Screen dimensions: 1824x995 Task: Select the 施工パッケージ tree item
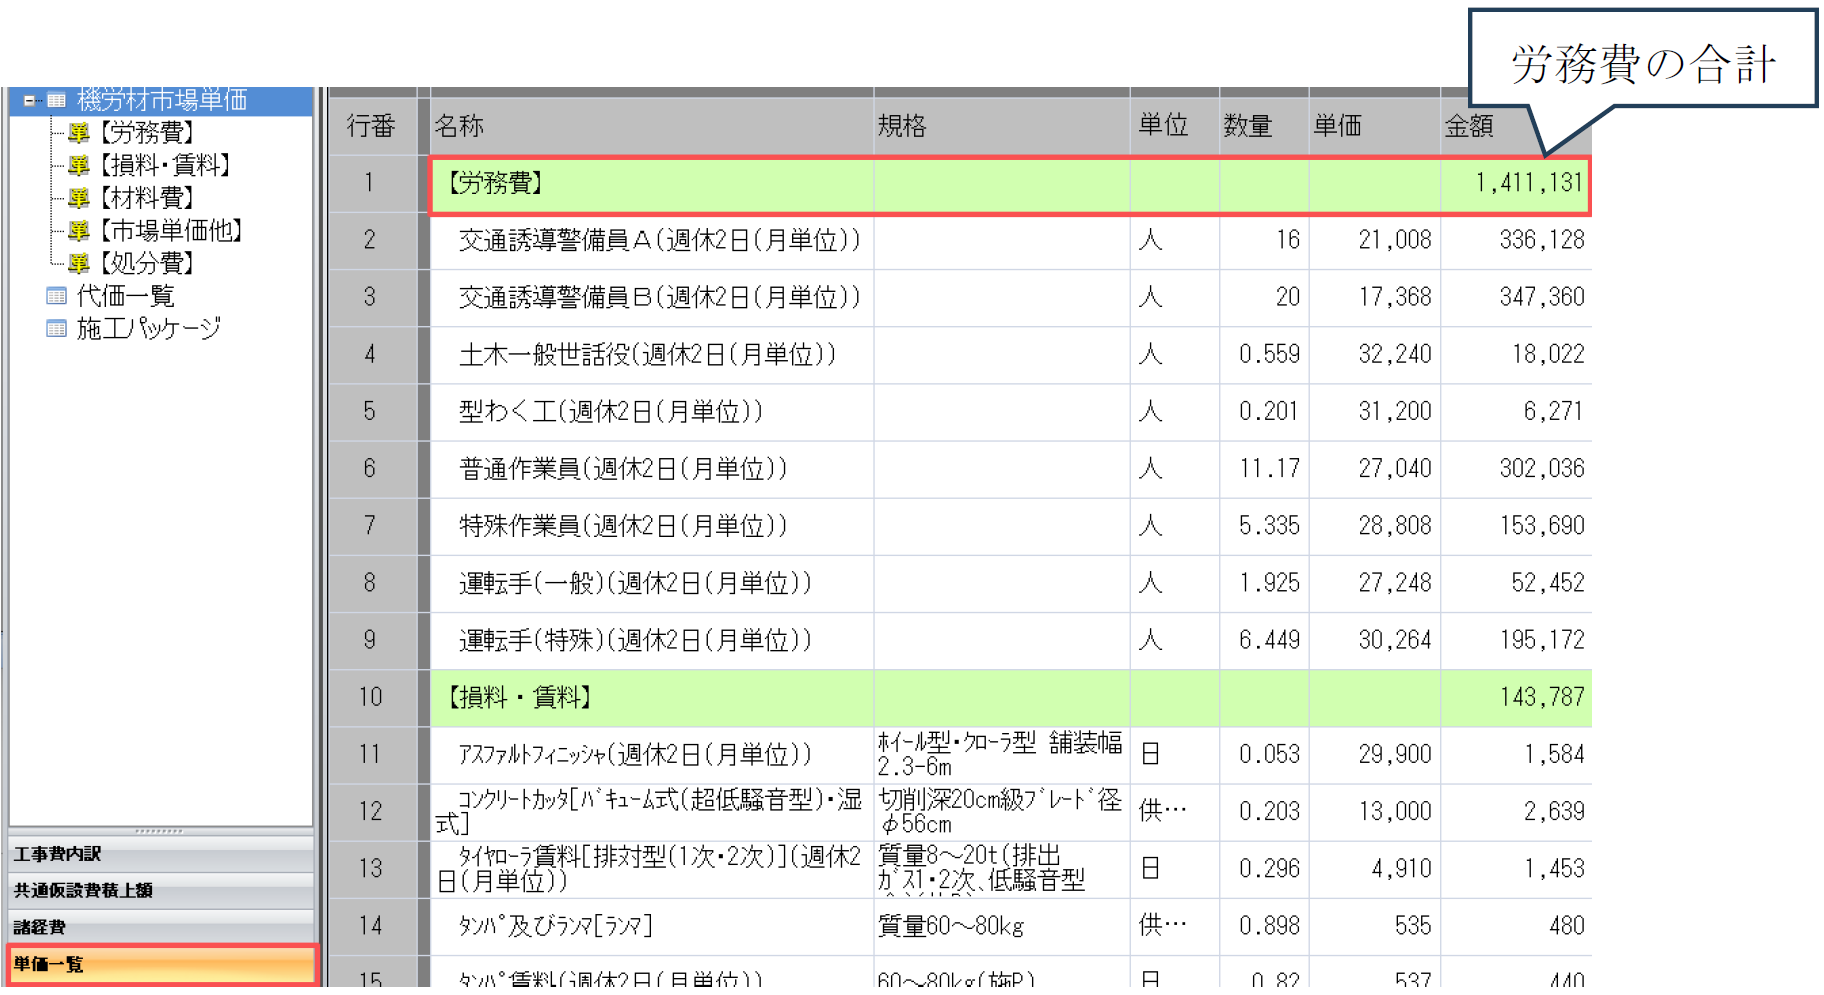tap(149, 329)
